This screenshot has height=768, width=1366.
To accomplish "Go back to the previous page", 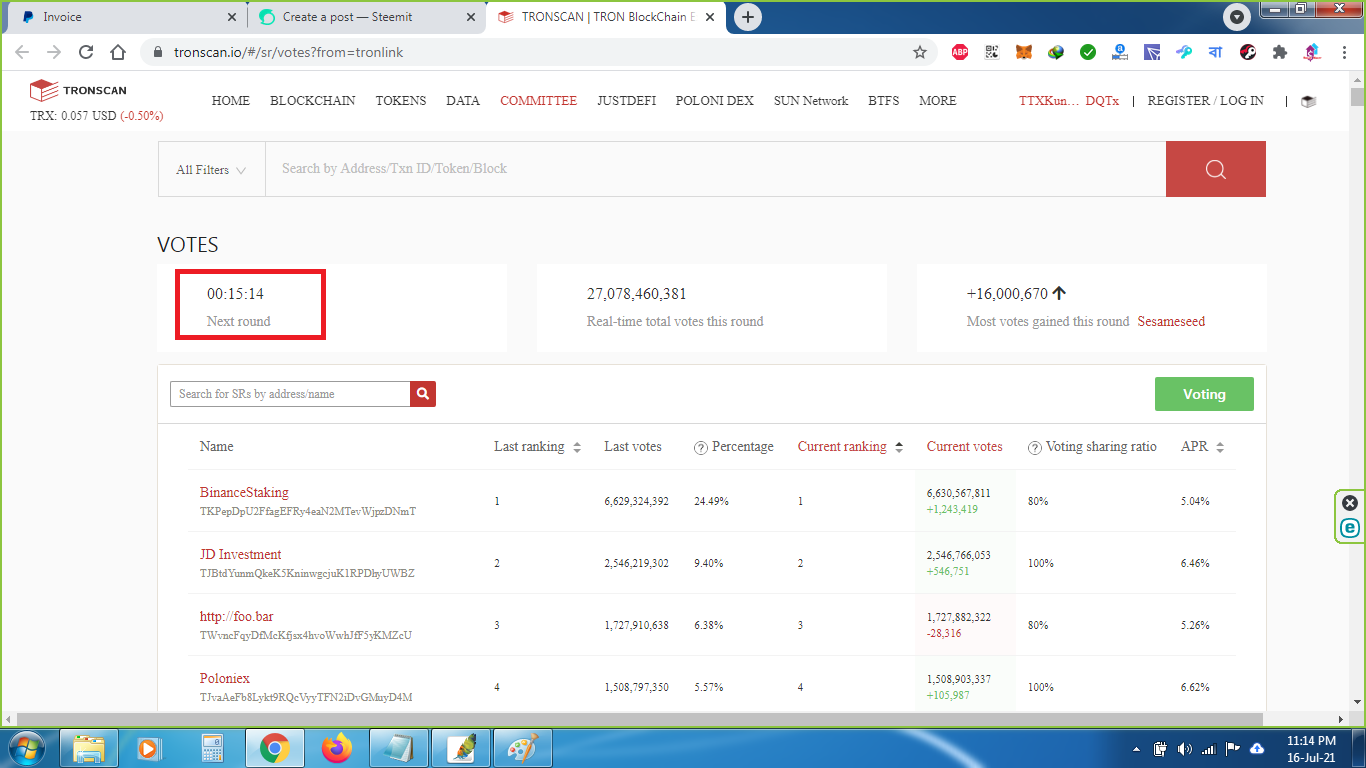I will (22, 52).
